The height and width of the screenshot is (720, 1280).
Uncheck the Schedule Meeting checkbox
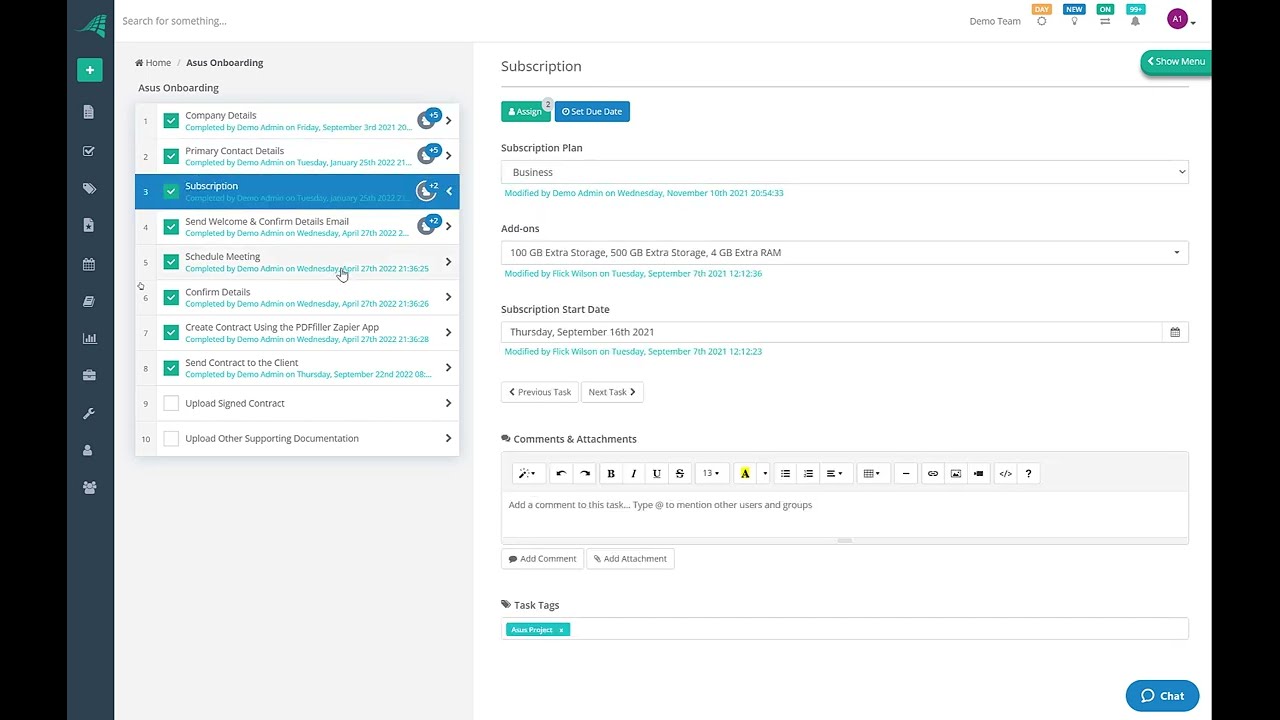[x=171, y=262]
